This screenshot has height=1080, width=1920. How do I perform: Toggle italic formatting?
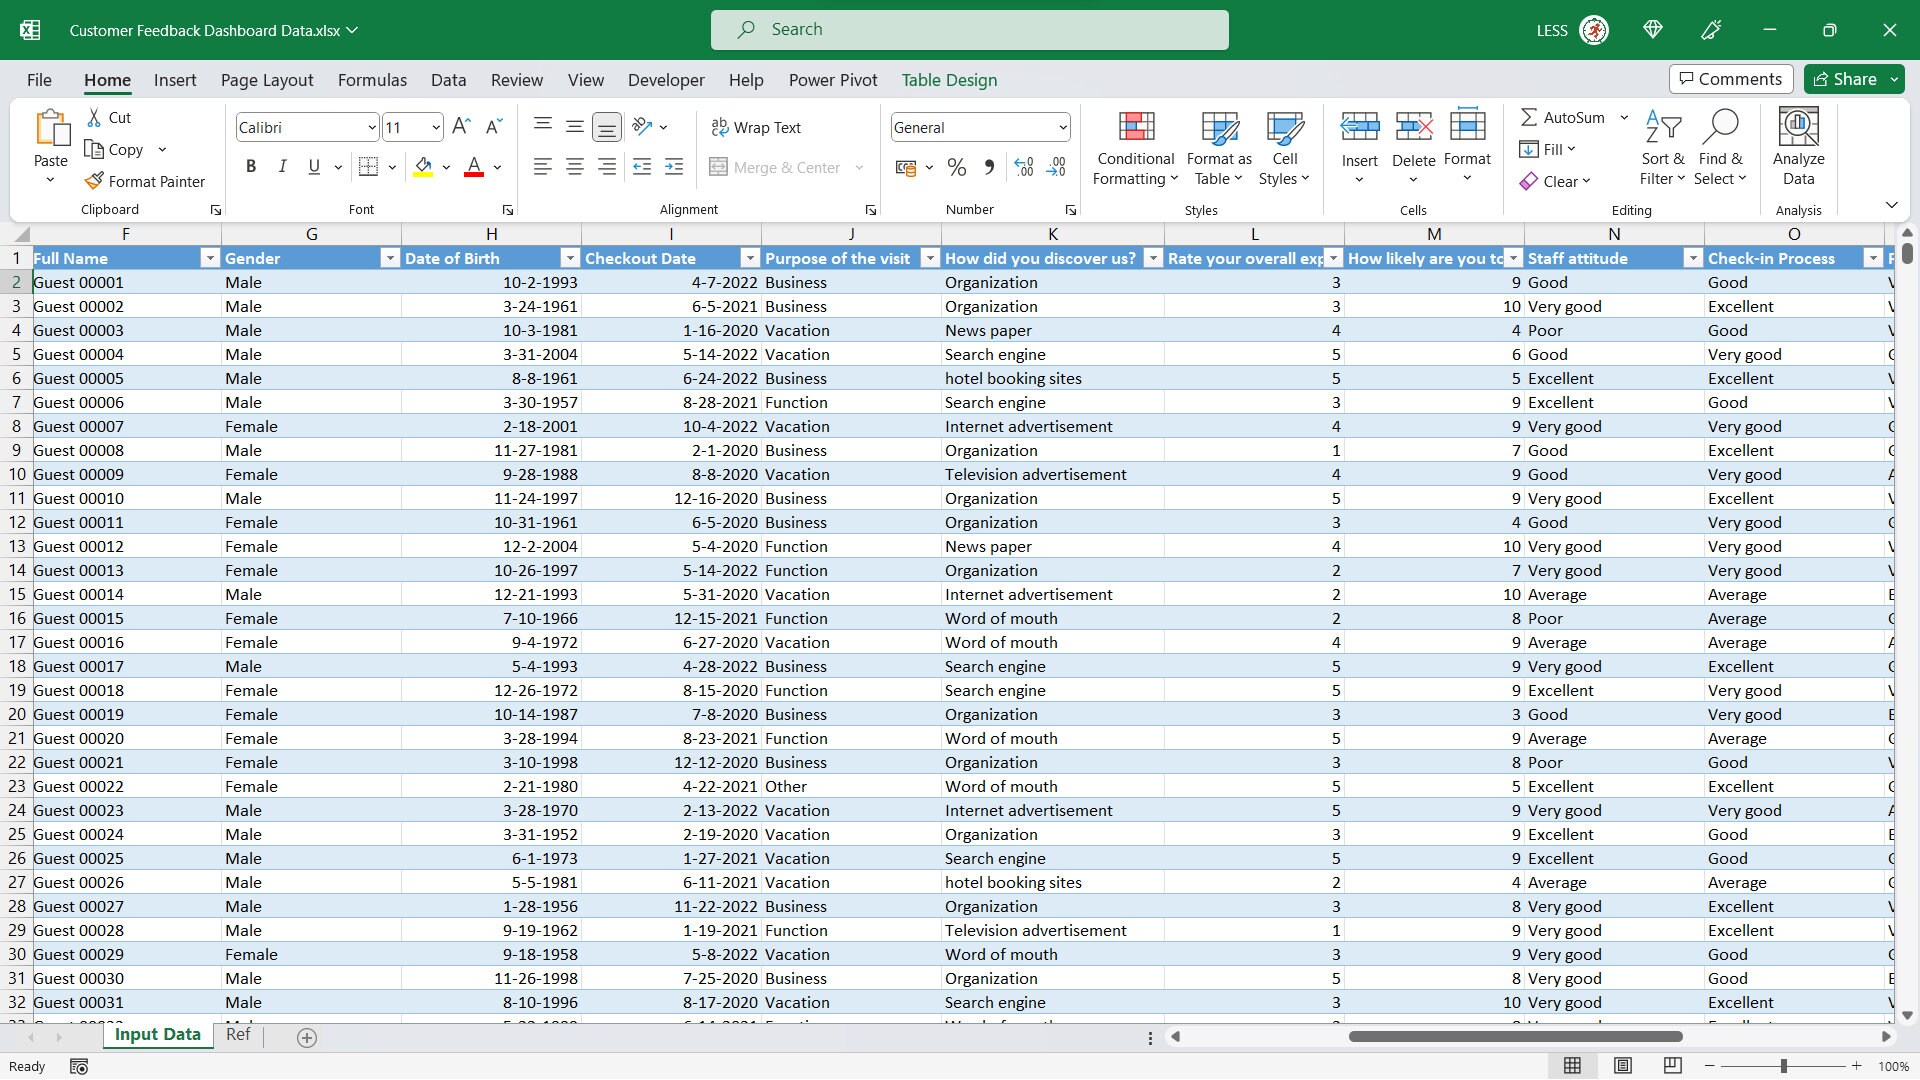pyautogui.click(x=282, y=167)
